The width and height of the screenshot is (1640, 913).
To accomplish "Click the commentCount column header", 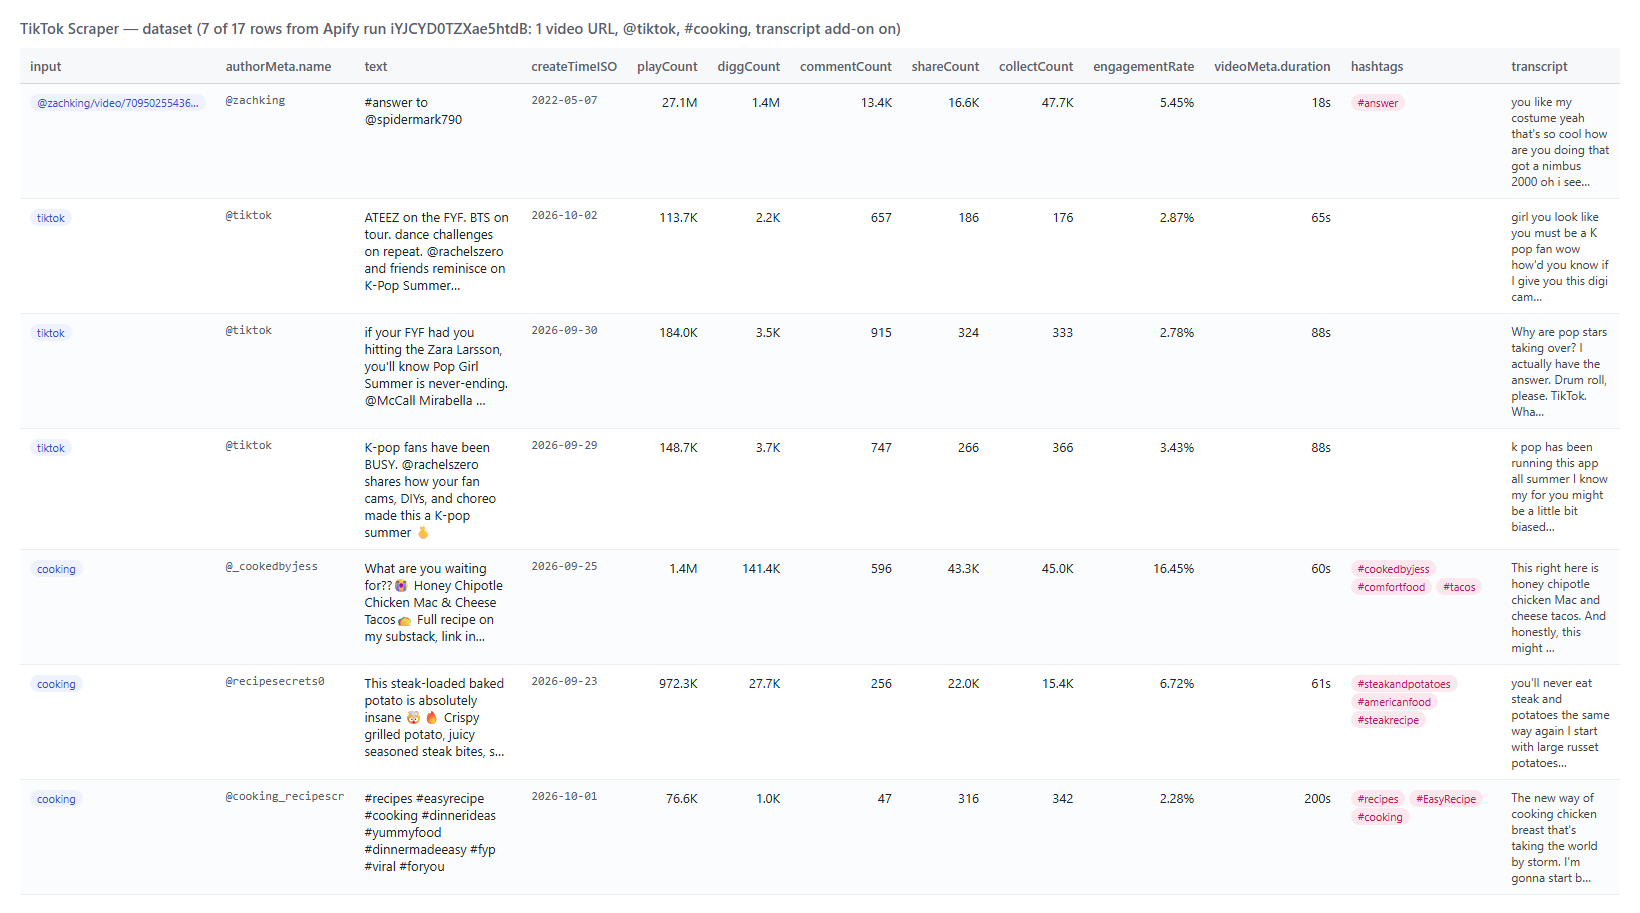I will (x=845, y=67).
